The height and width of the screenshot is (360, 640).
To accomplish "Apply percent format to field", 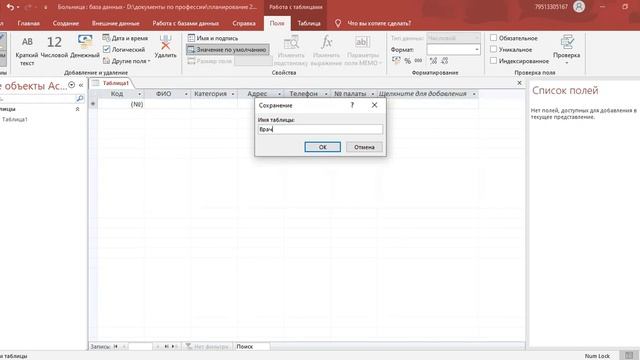I will tap(407, 60).
